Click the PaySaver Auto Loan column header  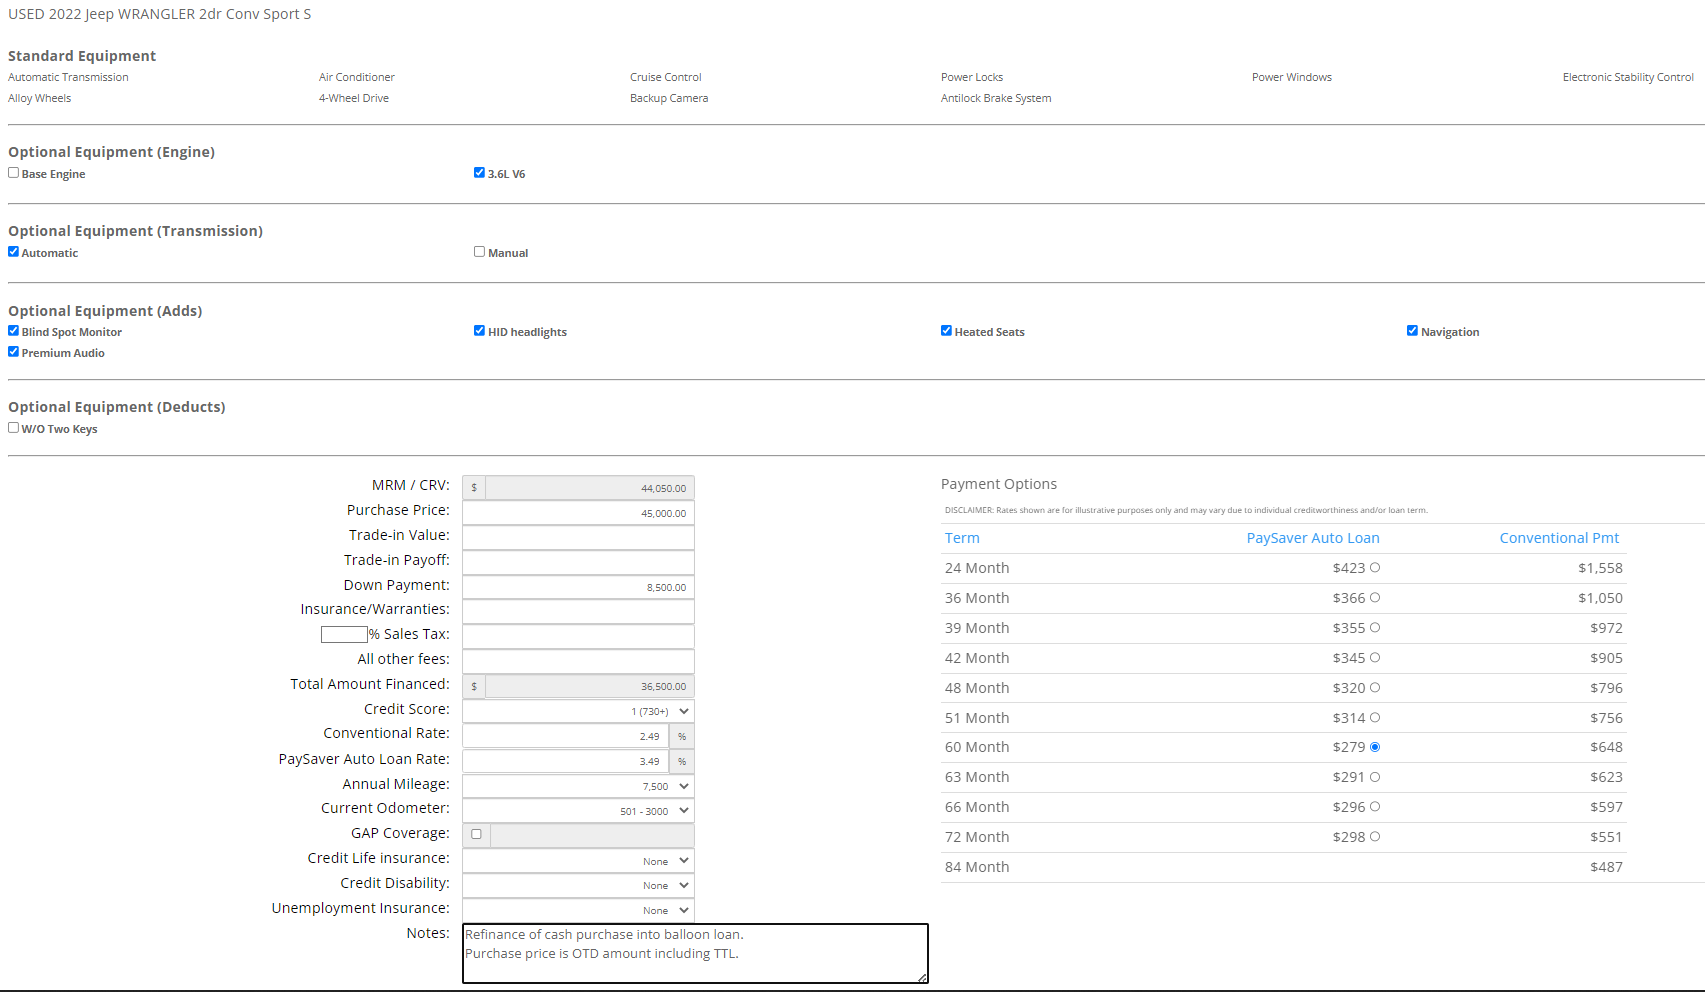[1313, 538]
